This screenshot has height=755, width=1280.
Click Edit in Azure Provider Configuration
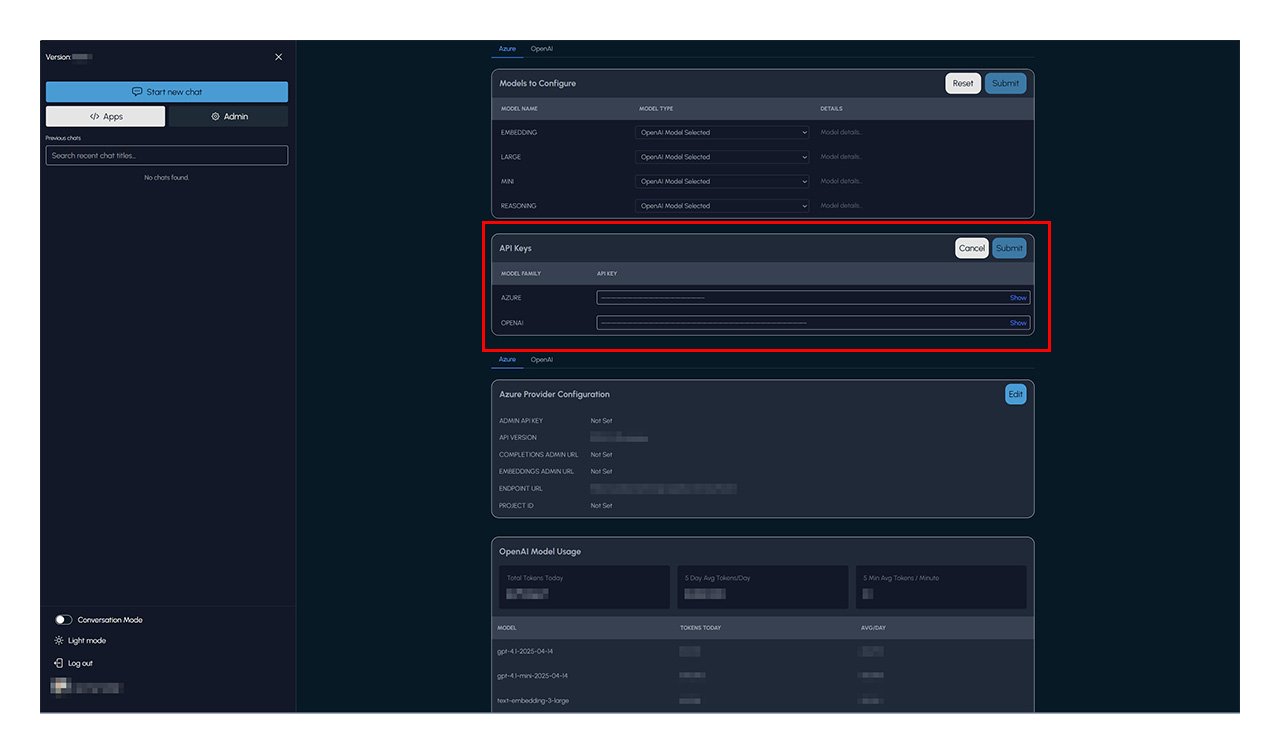pyautogui.click(x=1015, y=394)
